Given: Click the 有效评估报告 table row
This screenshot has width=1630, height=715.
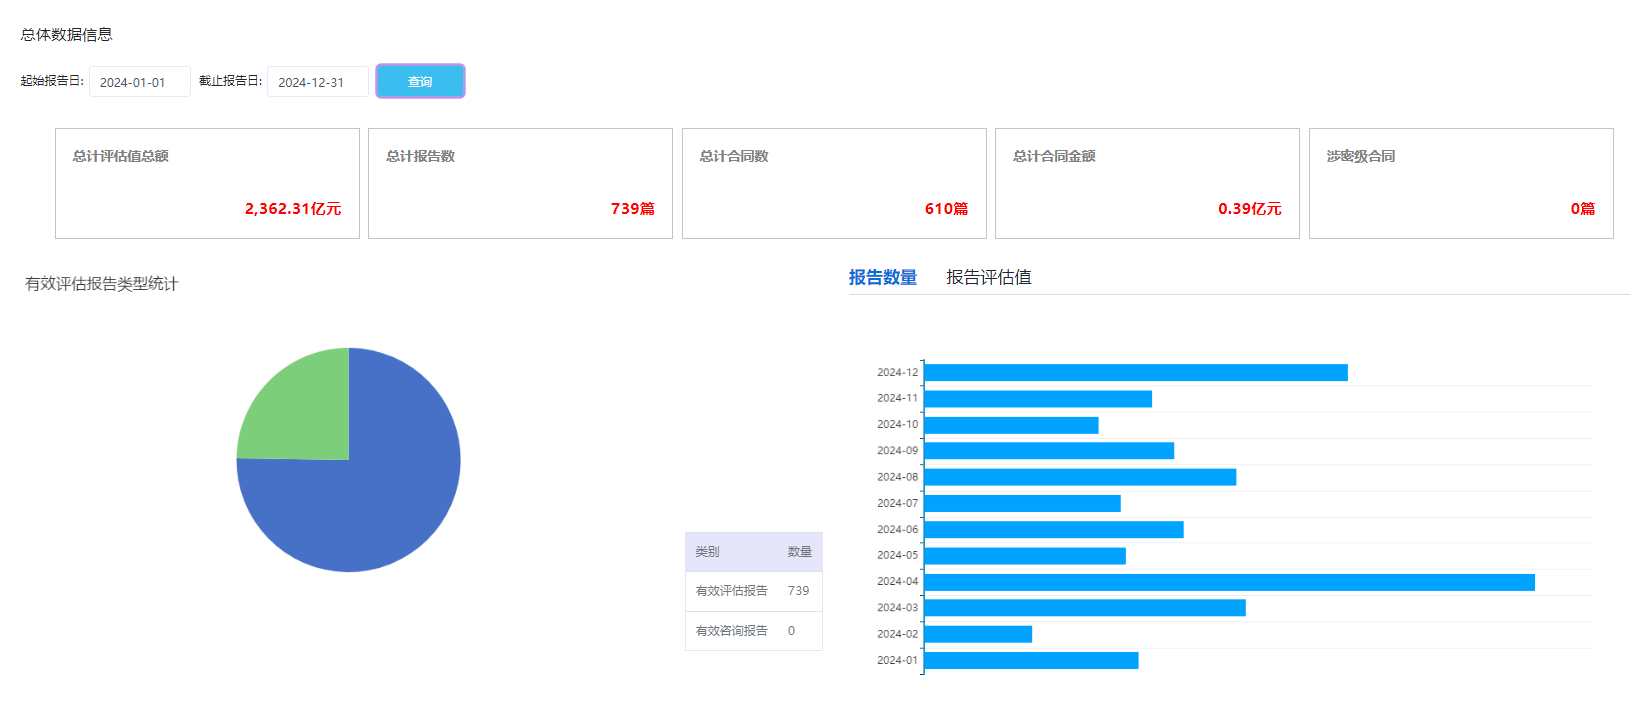Looking at the screenshot, I should click(x=753, y=591).
